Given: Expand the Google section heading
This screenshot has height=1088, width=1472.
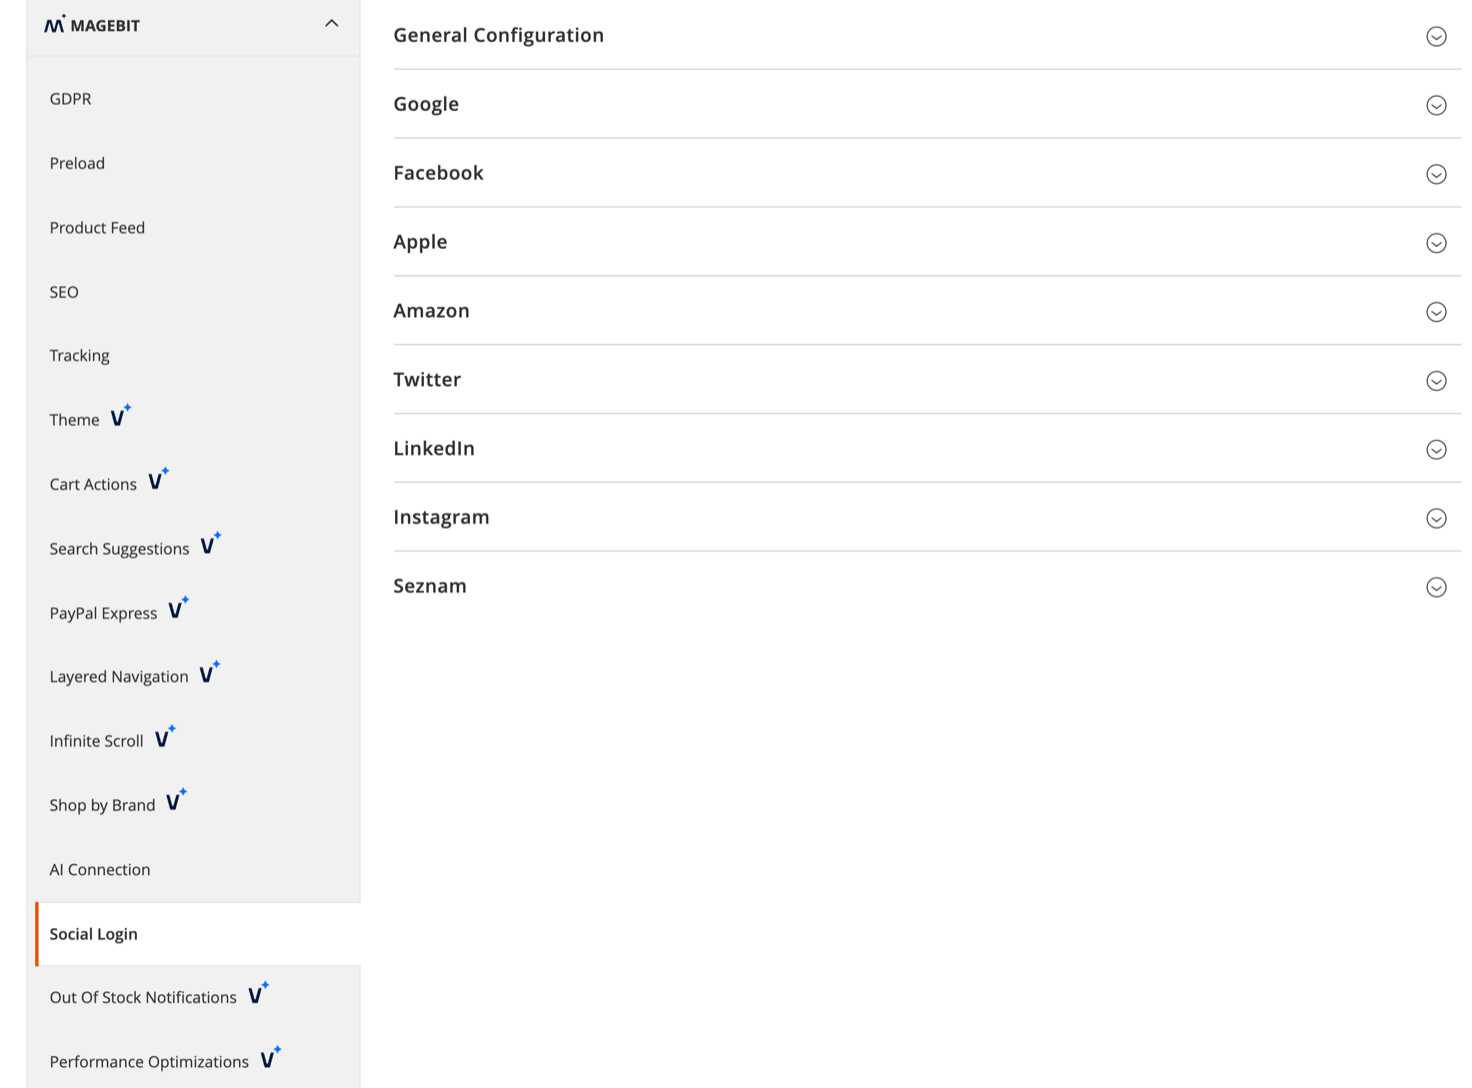Looking at the screenshot, I should (426, 104).
